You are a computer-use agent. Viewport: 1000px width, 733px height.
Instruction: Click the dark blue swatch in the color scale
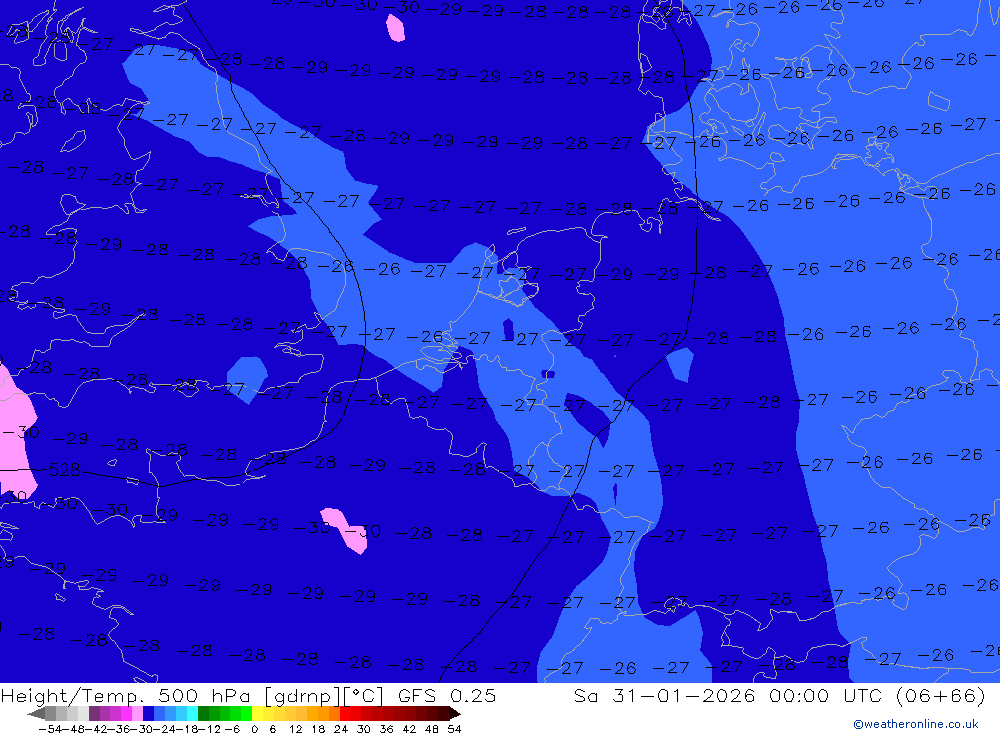148,714
